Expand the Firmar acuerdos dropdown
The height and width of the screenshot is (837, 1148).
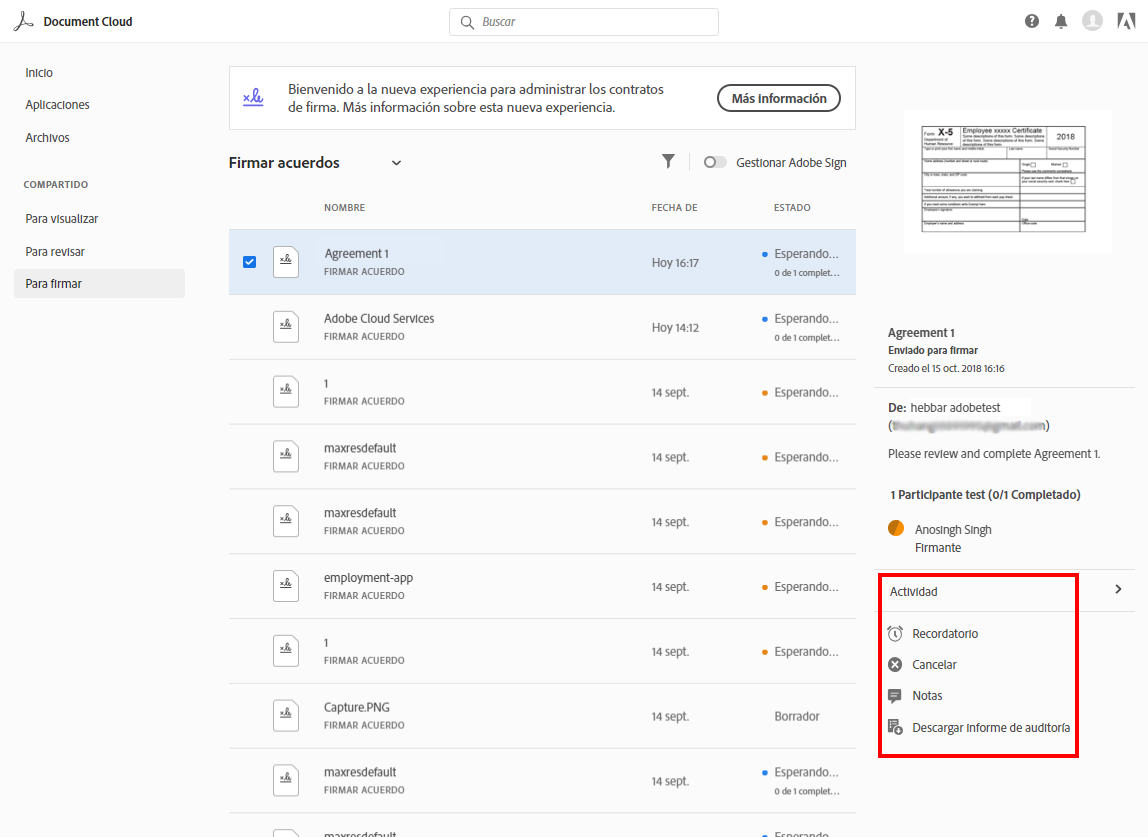(396, 163)
